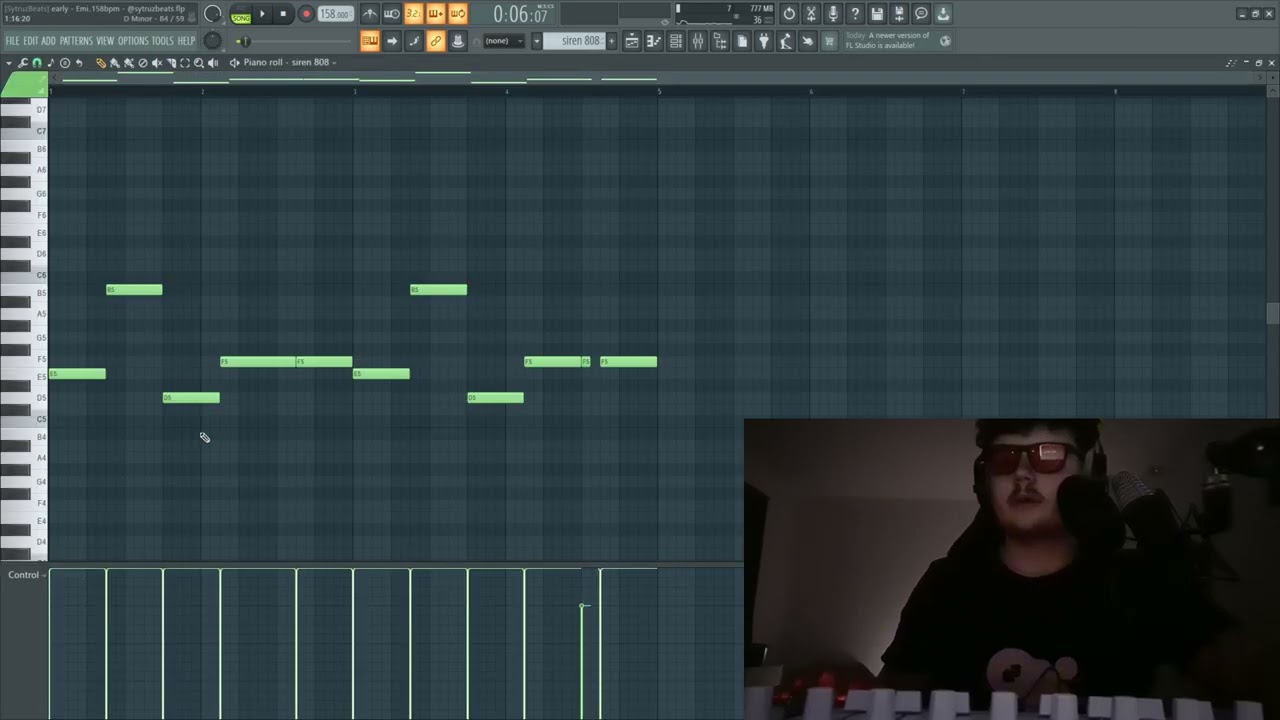Open the Playlist window
The width and height of the screenshot is (1280, 720).
pos(632,41)
